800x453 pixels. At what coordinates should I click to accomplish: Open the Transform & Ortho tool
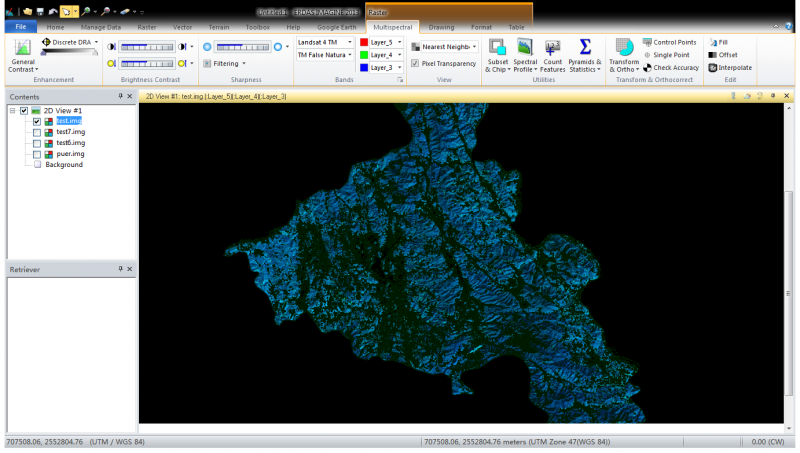pos(624,48)
